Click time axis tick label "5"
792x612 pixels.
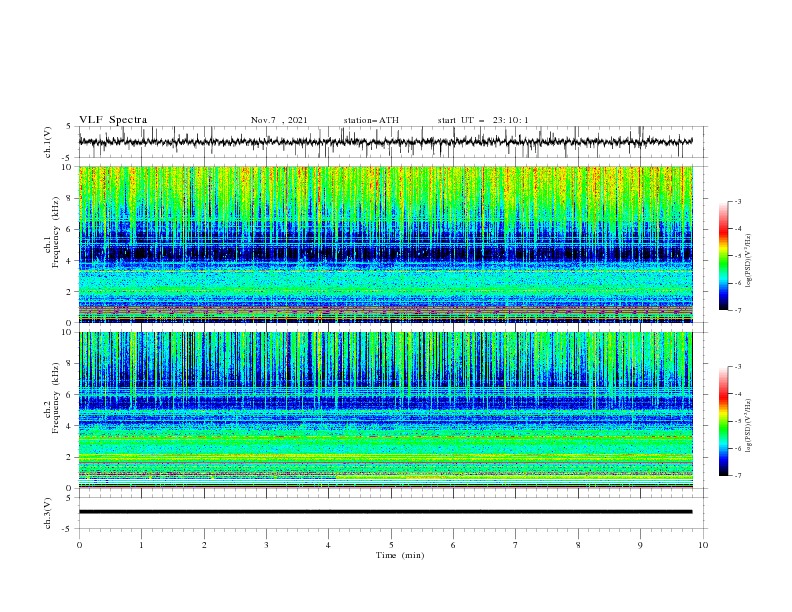pos(391,545)
